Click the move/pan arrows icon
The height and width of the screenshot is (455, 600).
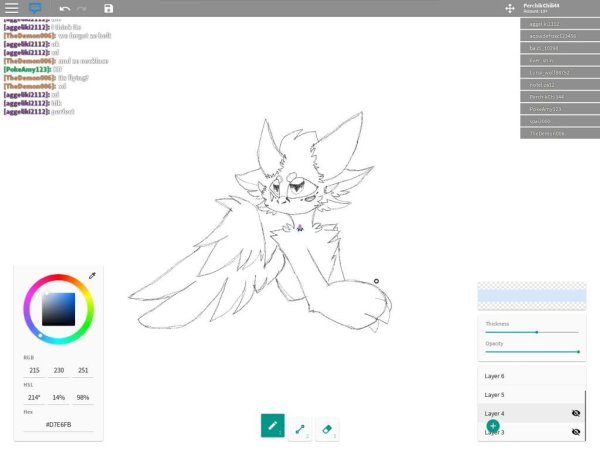(x=510, y=8)
